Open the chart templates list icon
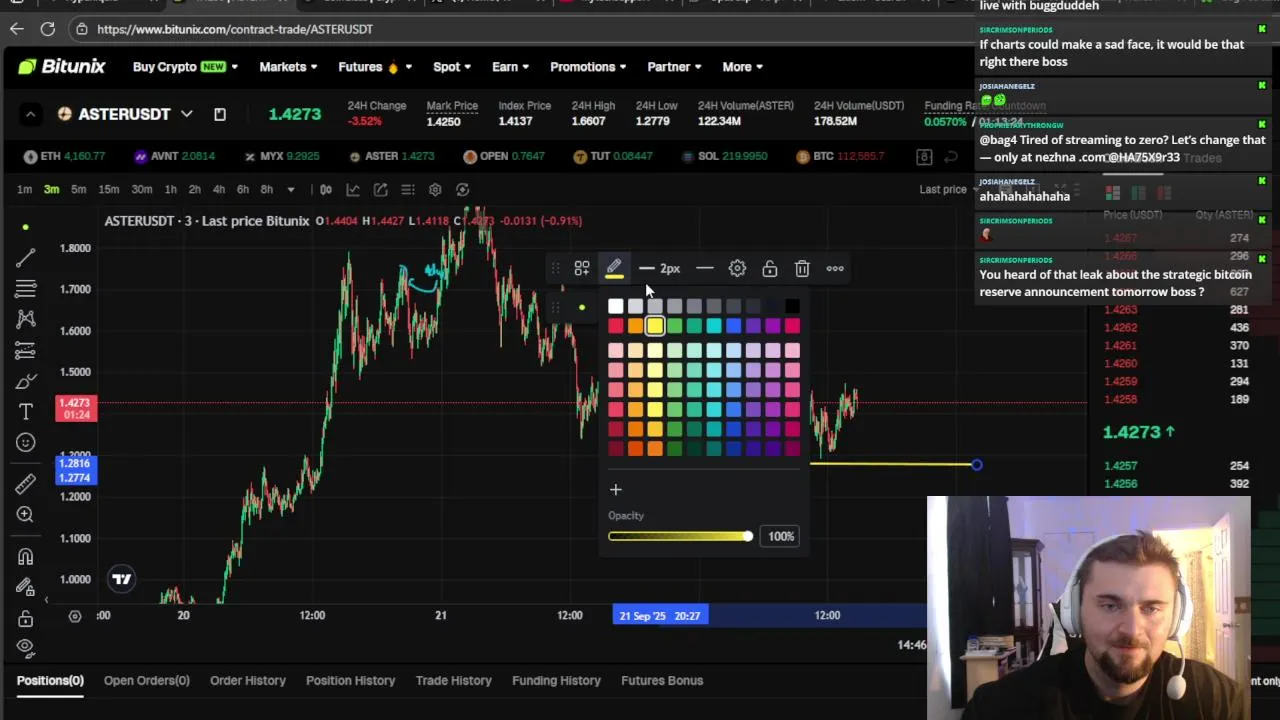The width and height of the screenshot is (1280, 720). point(408,189)
